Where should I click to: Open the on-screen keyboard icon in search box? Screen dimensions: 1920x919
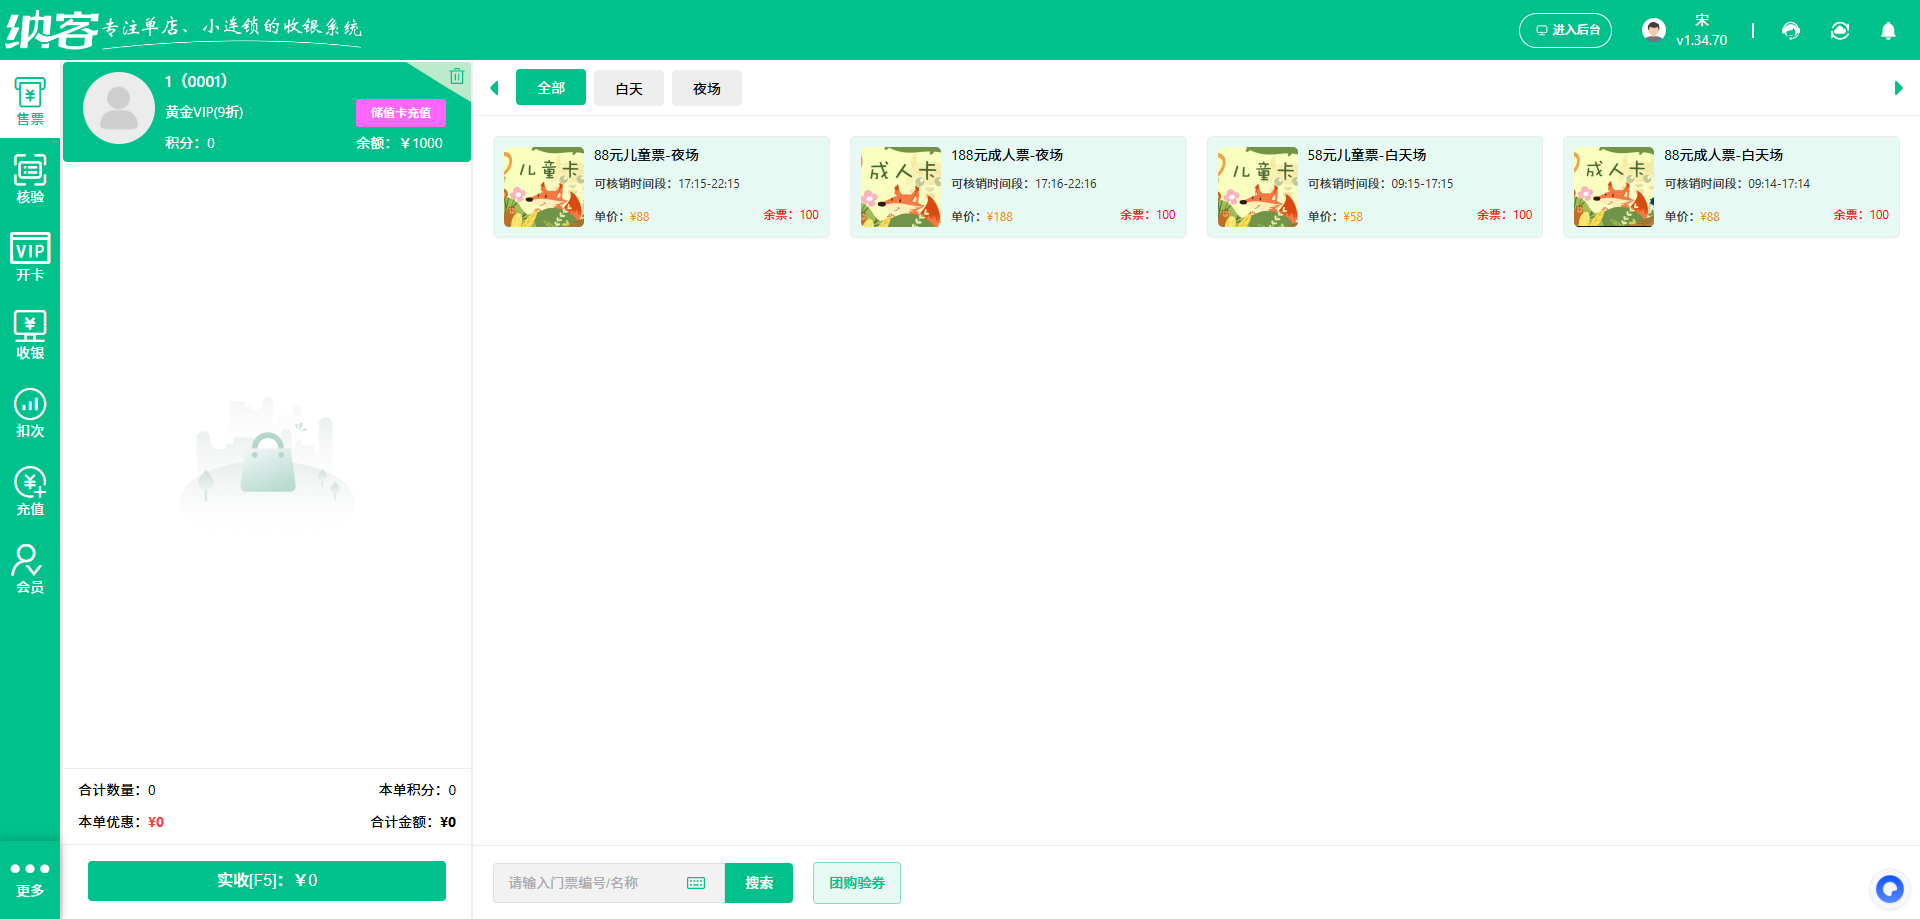pos(696,883)
